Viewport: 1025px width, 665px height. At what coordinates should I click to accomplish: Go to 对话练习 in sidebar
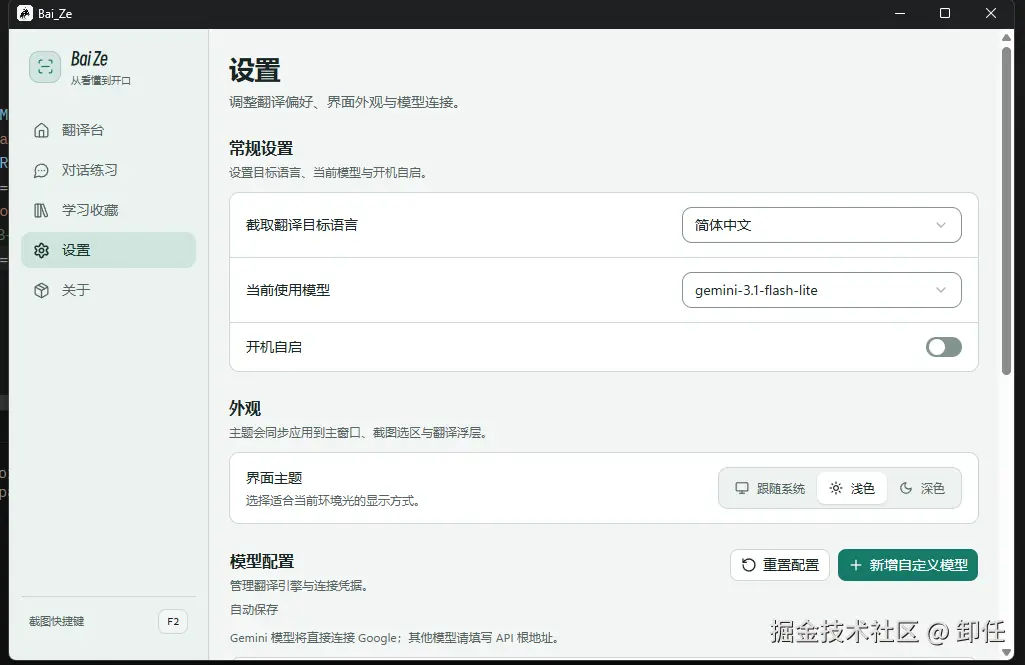pos(109,171)
